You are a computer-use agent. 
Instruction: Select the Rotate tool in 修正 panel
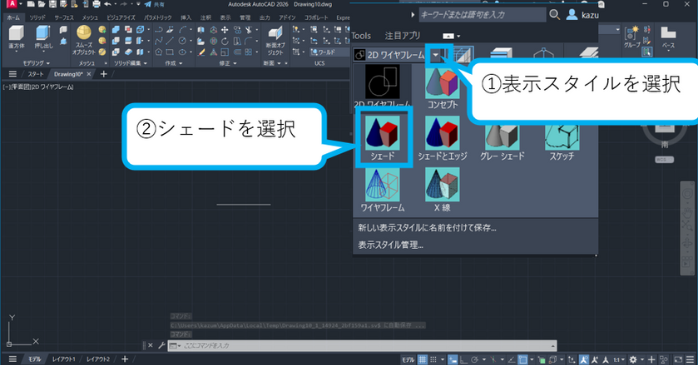(x=225, y=41)
